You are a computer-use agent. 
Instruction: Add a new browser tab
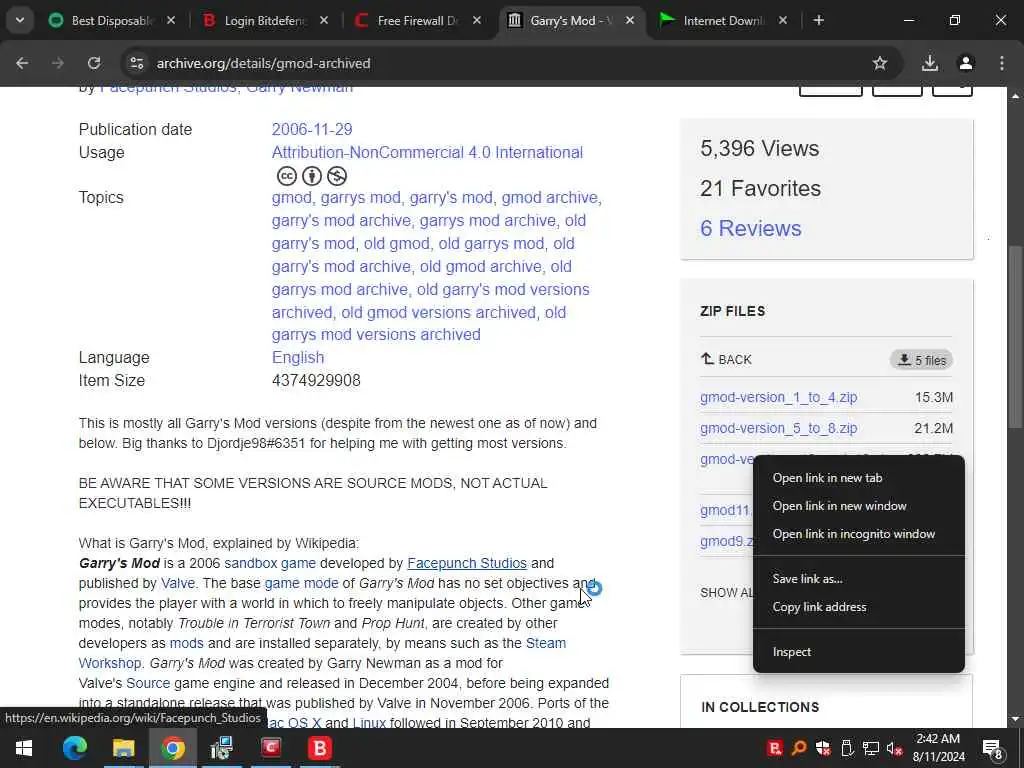(818, 20)
